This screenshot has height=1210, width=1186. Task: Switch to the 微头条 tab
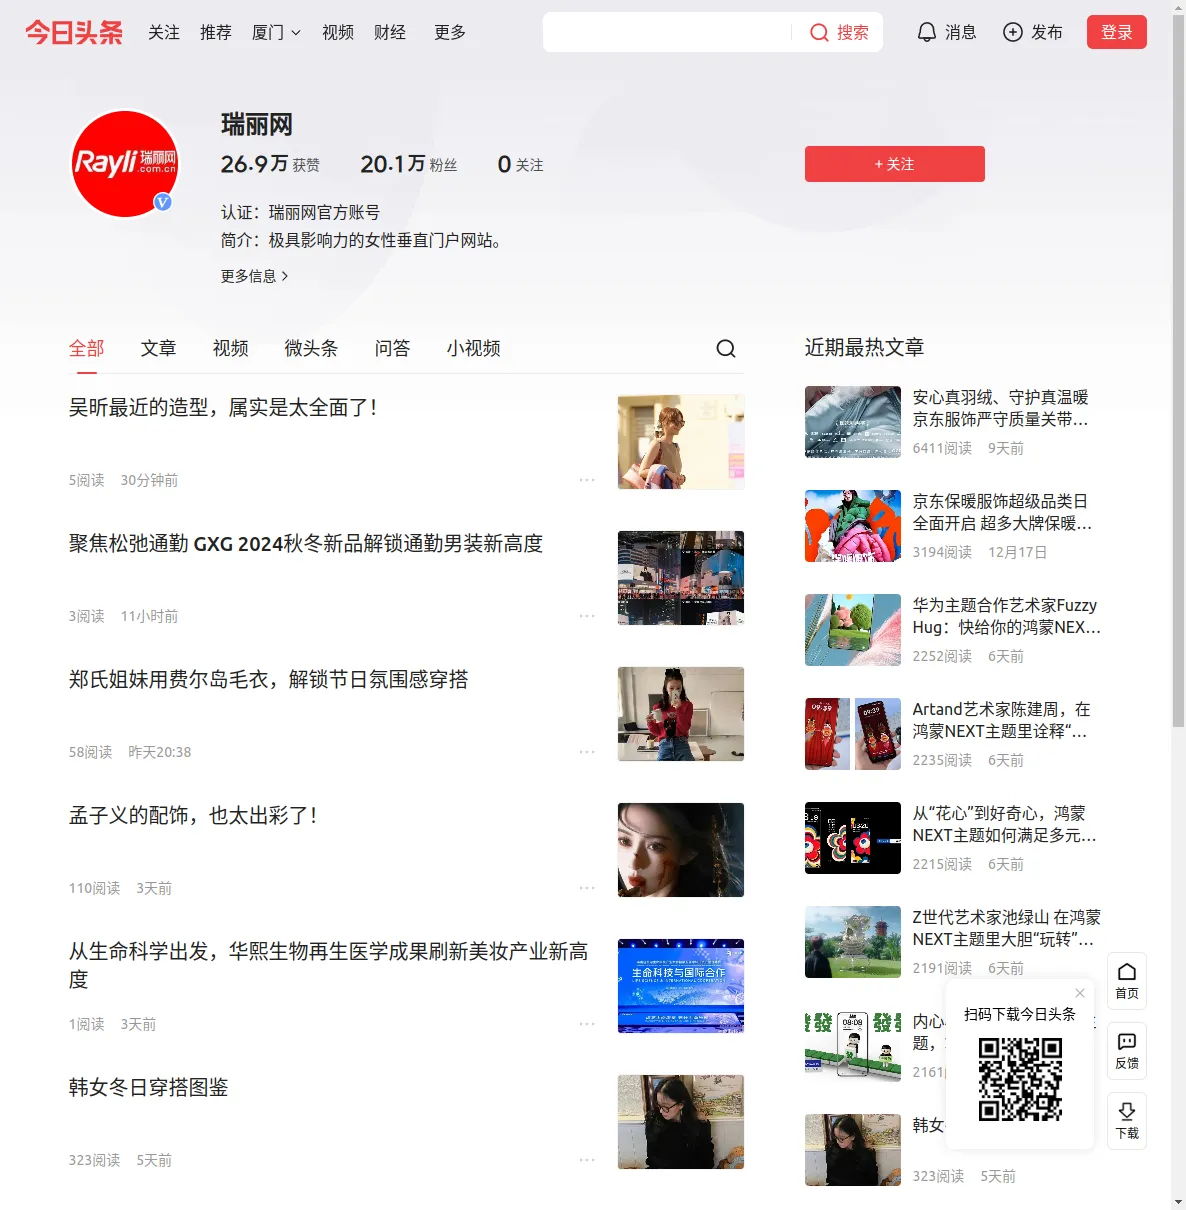[x=311, y=348]
